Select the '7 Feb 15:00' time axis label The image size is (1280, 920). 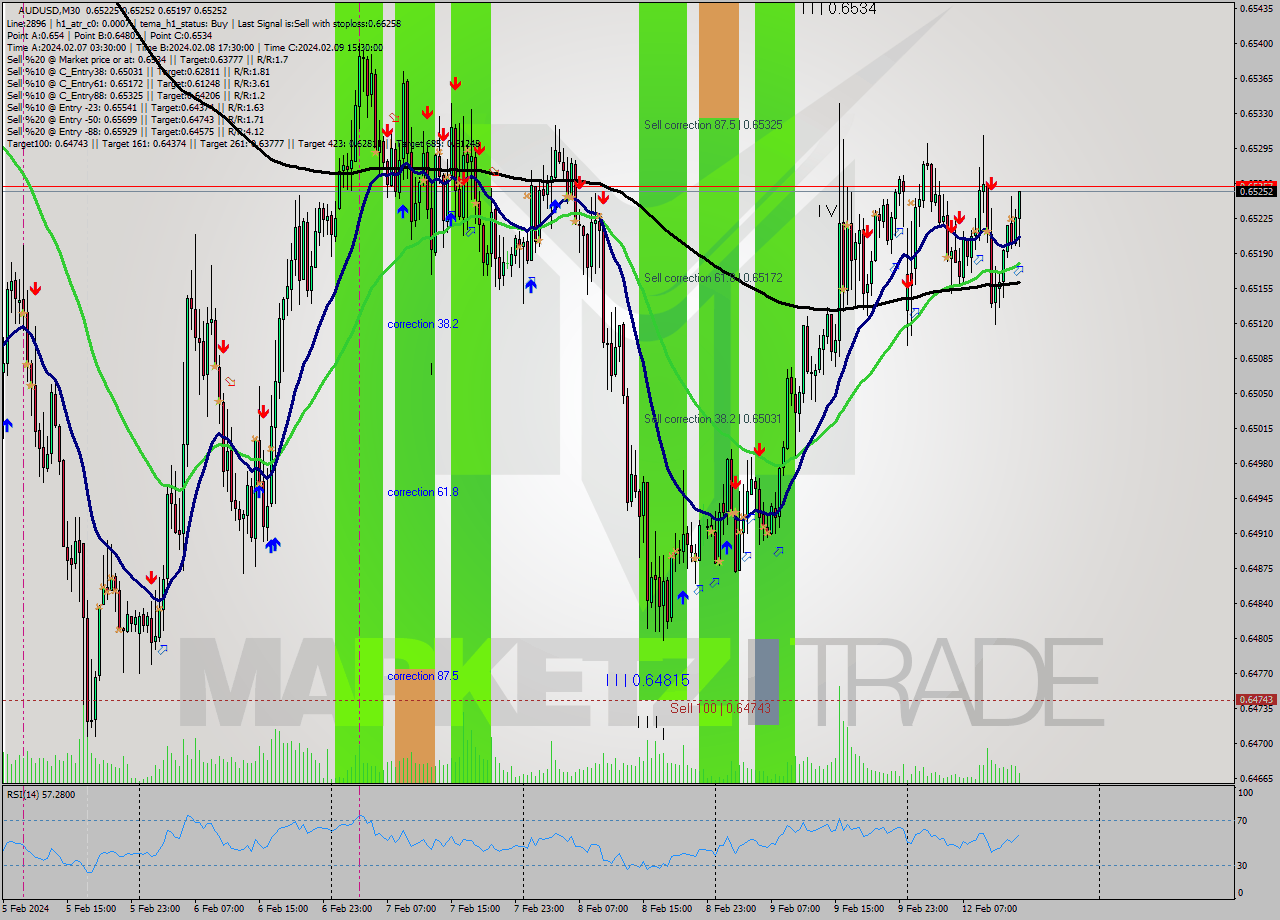click(x=475, y=909)
